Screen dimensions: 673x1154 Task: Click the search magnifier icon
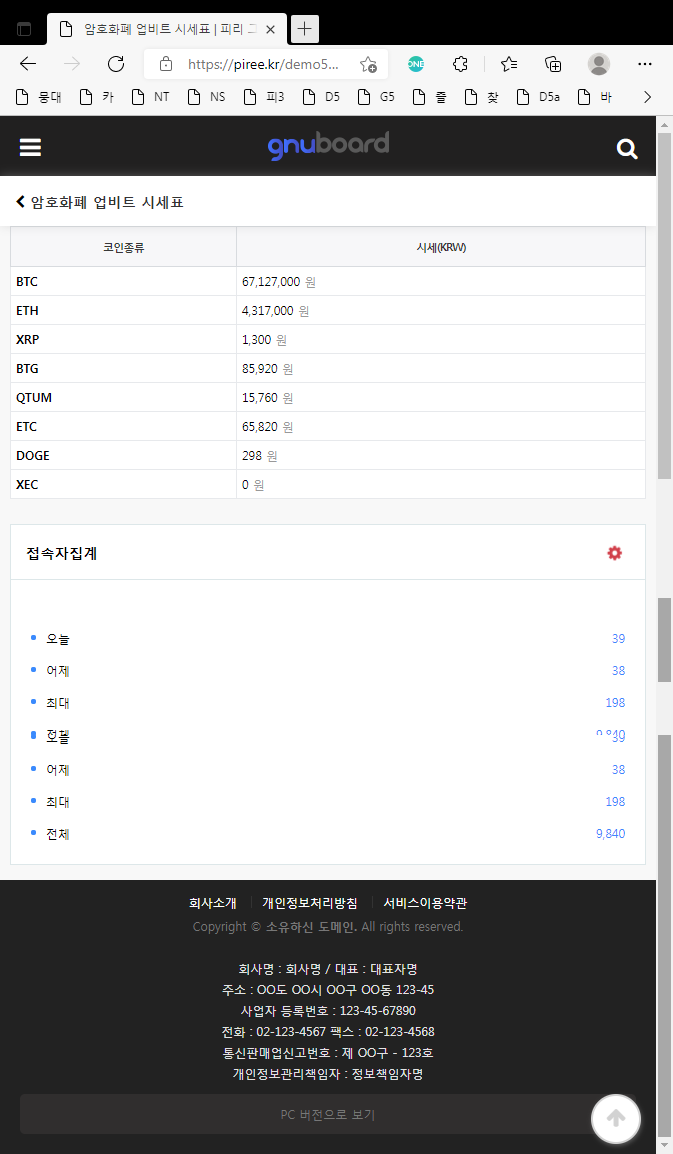[627, 149]
